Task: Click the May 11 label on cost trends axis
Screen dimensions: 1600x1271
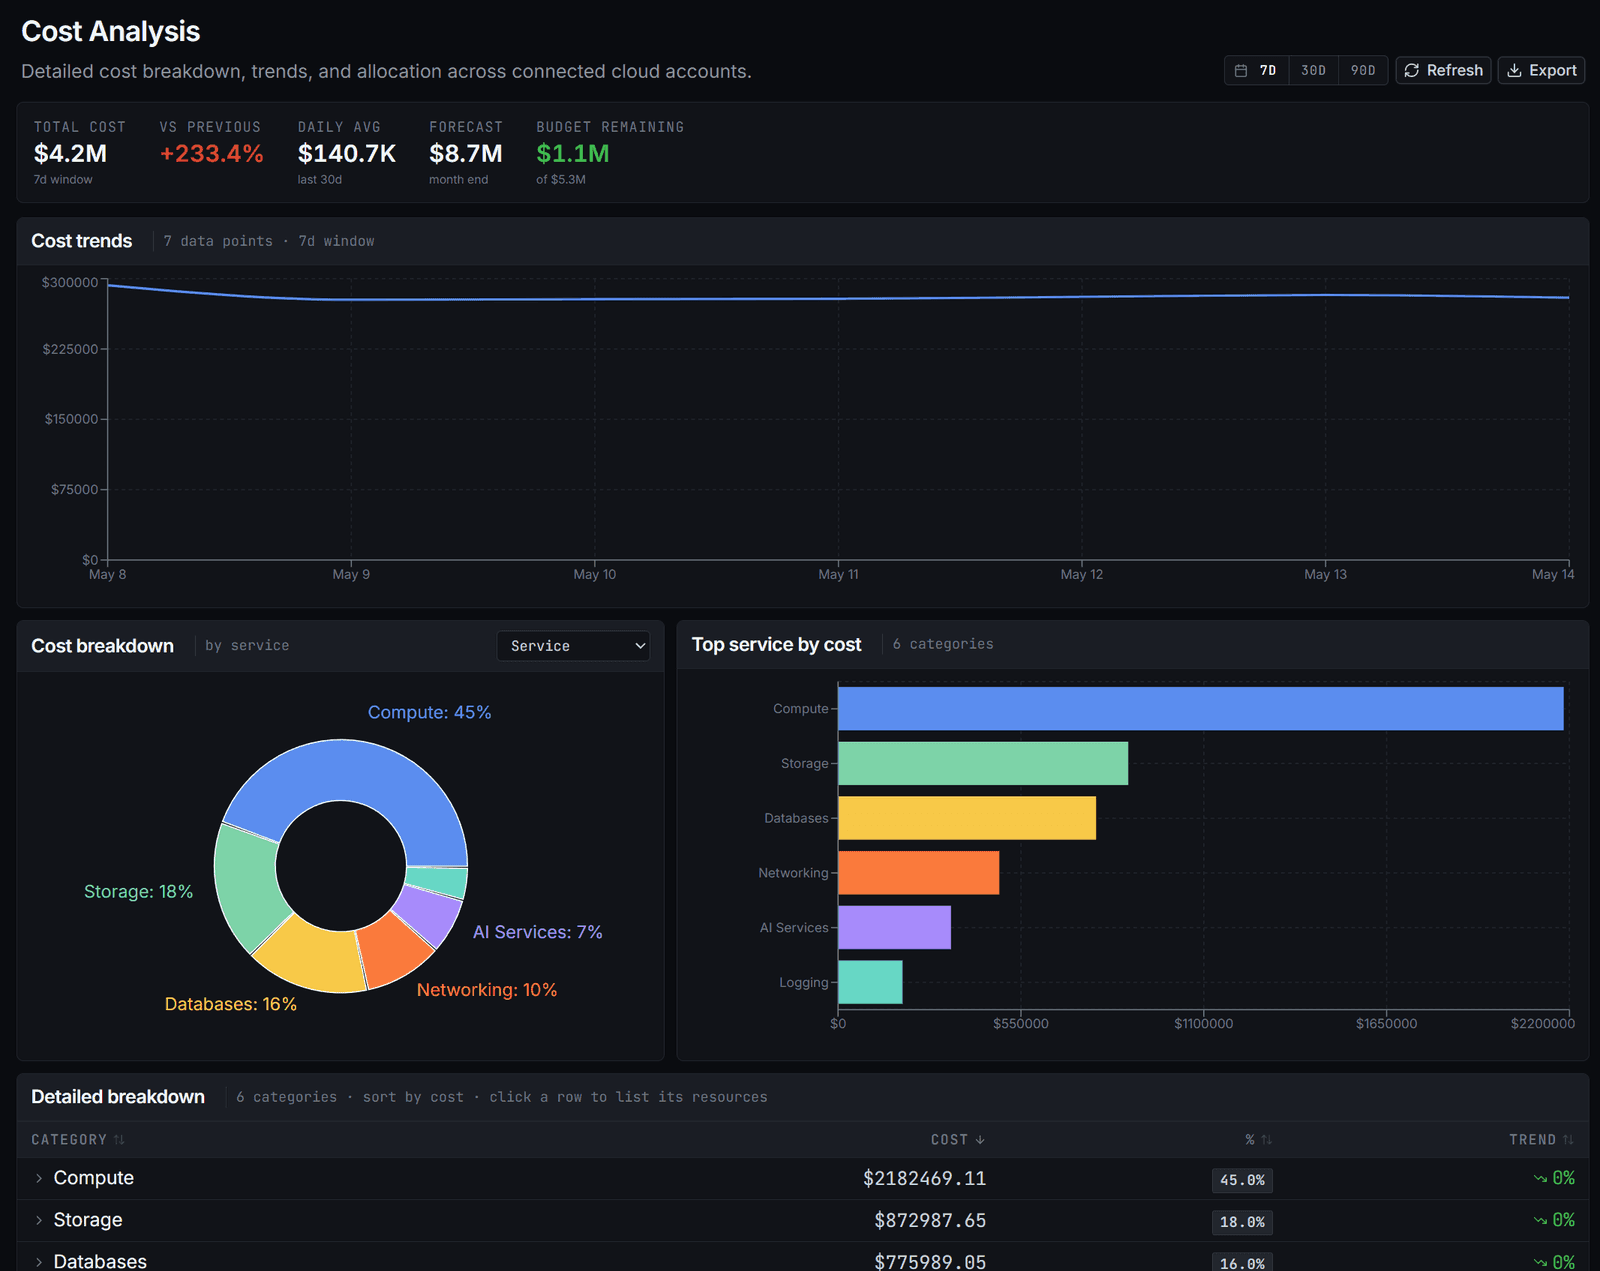Action: pos(838,575)
